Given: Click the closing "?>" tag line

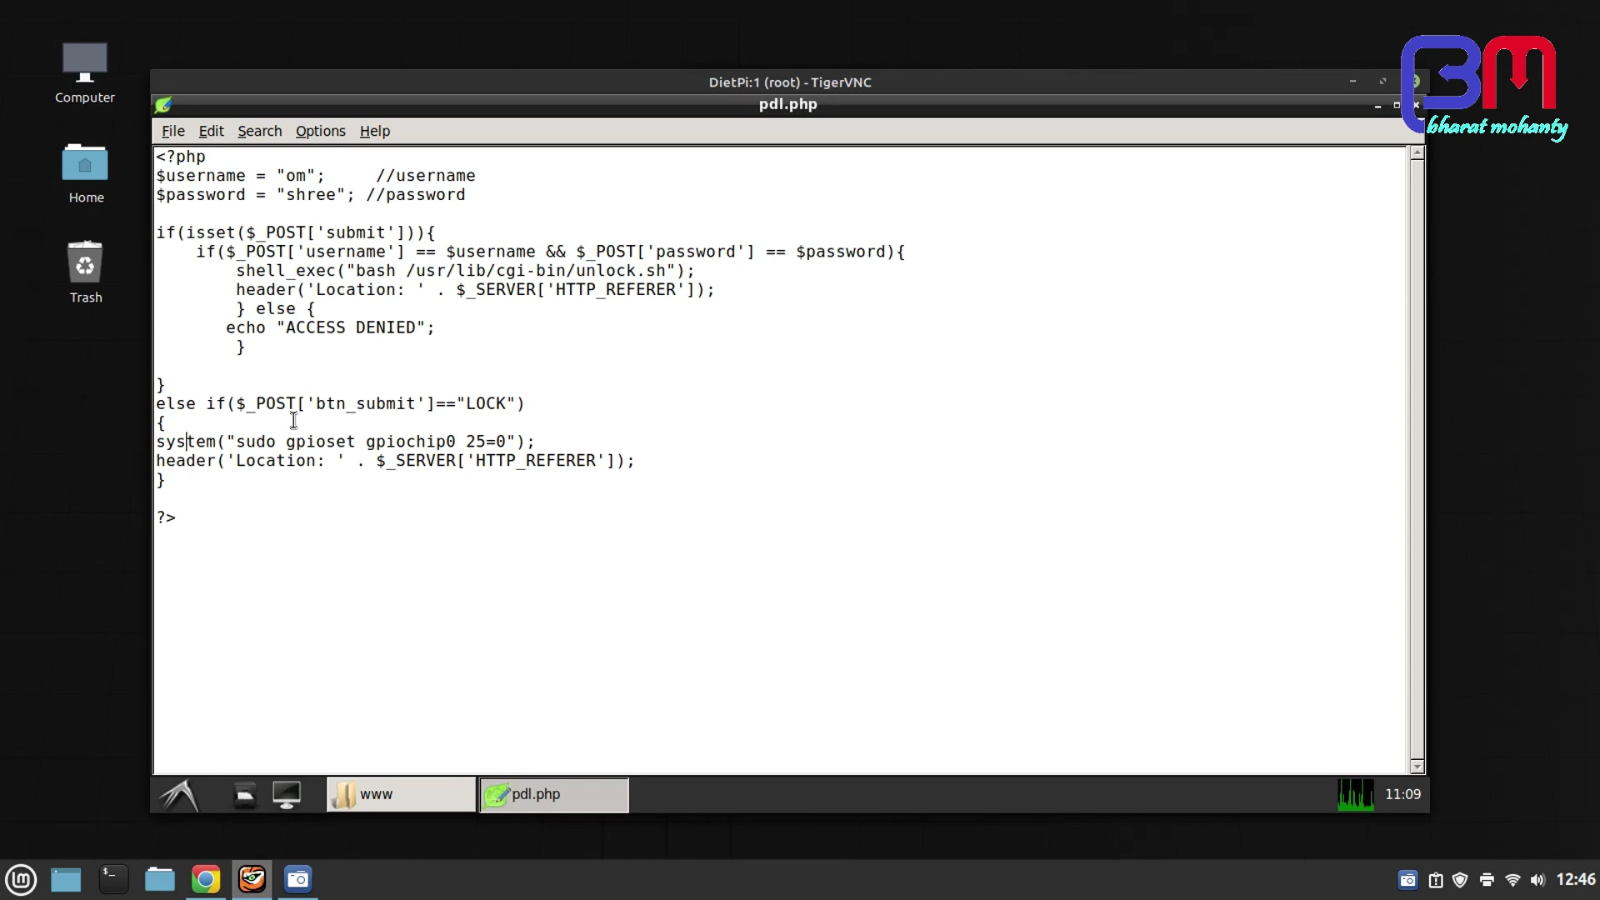Looking at the screenshot, I should point(166,518).
